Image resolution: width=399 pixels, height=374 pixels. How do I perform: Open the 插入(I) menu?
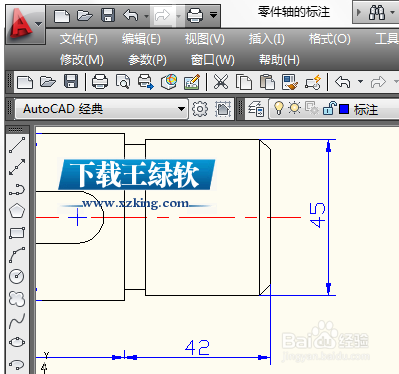[266, 39]
